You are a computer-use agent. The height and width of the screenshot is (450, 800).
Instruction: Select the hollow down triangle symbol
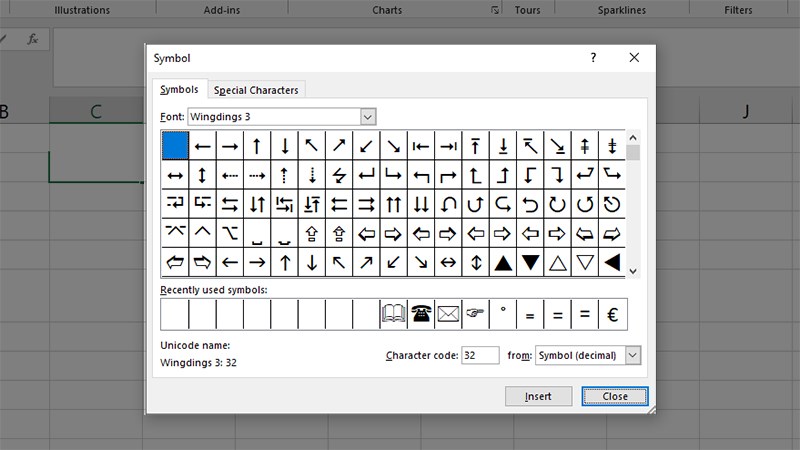tap(585, 263)
